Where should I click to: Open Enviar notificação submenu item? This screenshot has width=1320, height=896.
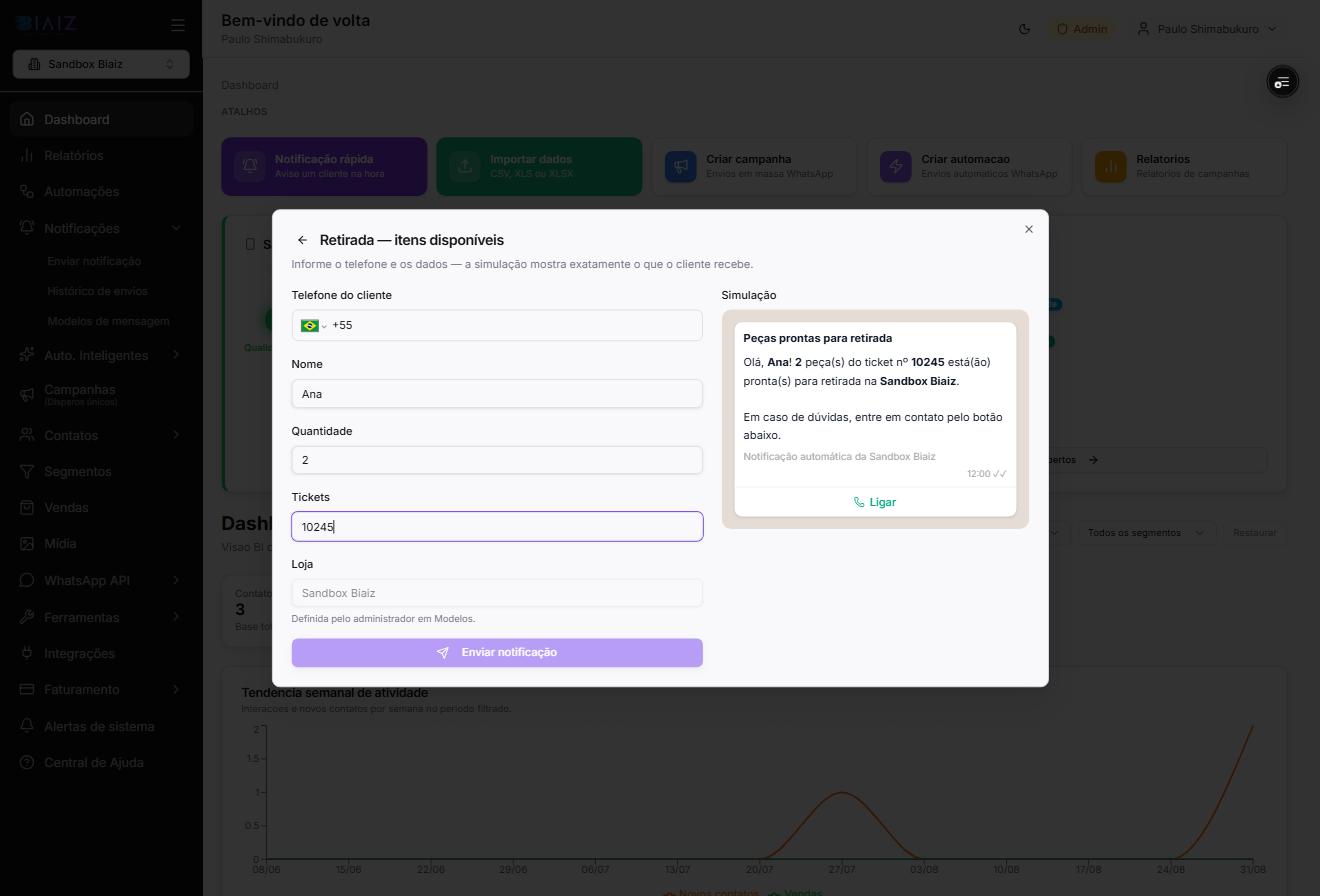94,261
